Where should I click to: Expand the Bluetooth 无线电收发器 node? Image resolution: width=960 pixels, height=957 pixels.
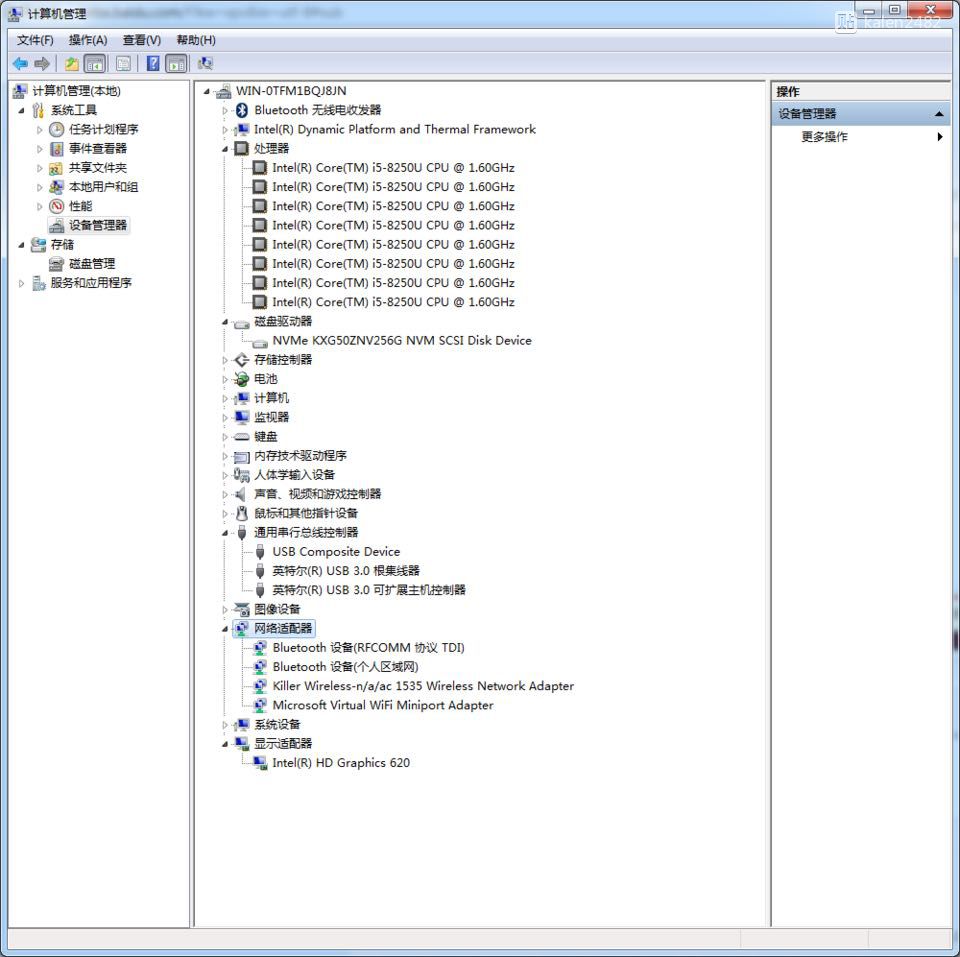click(225, 111)
